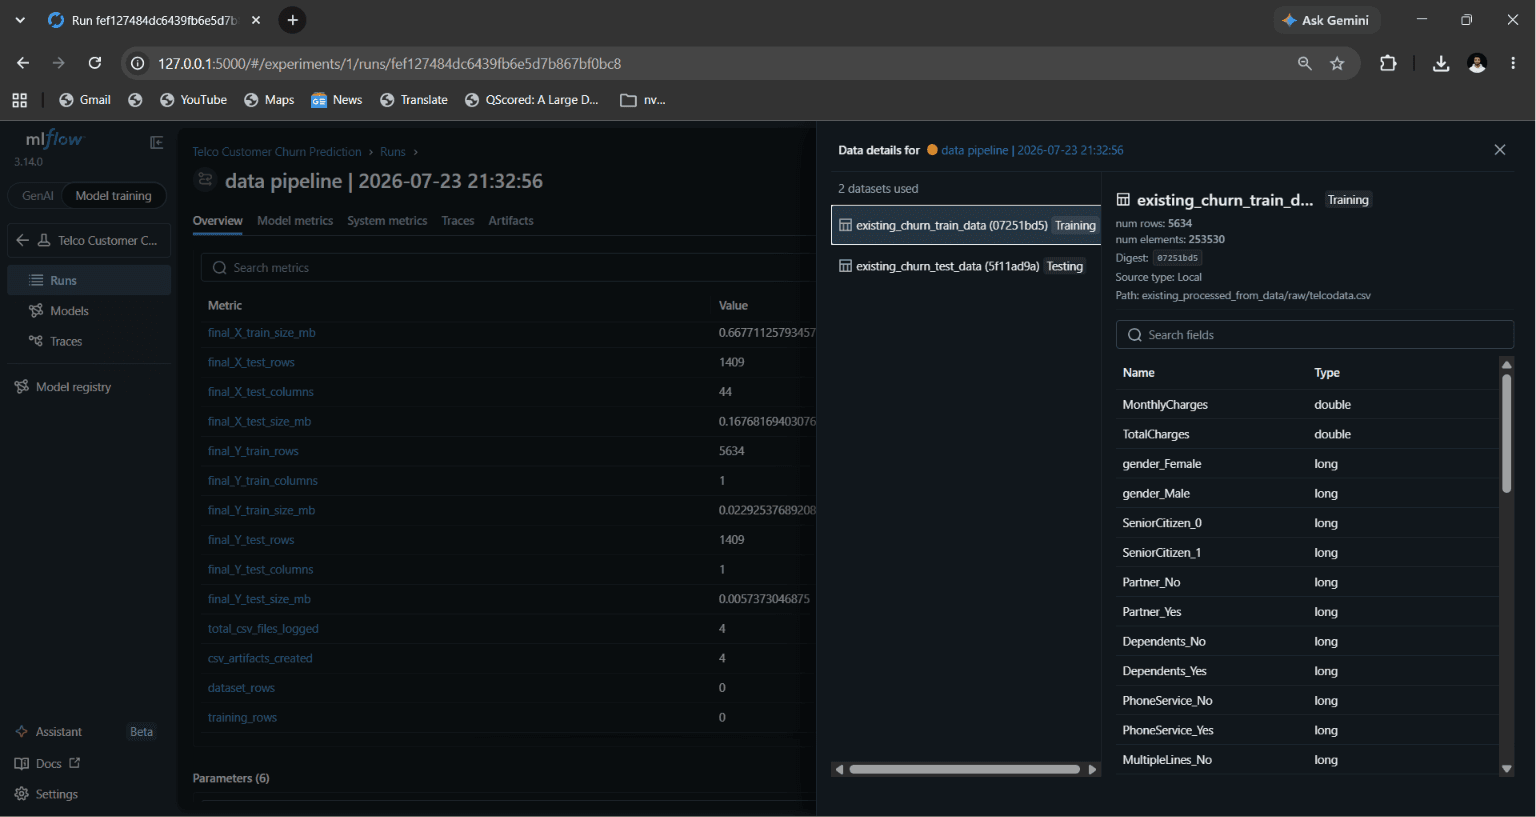Focus the Search fields input
The width and height of the screenshot is (1536, 817).
[1314, 335]
